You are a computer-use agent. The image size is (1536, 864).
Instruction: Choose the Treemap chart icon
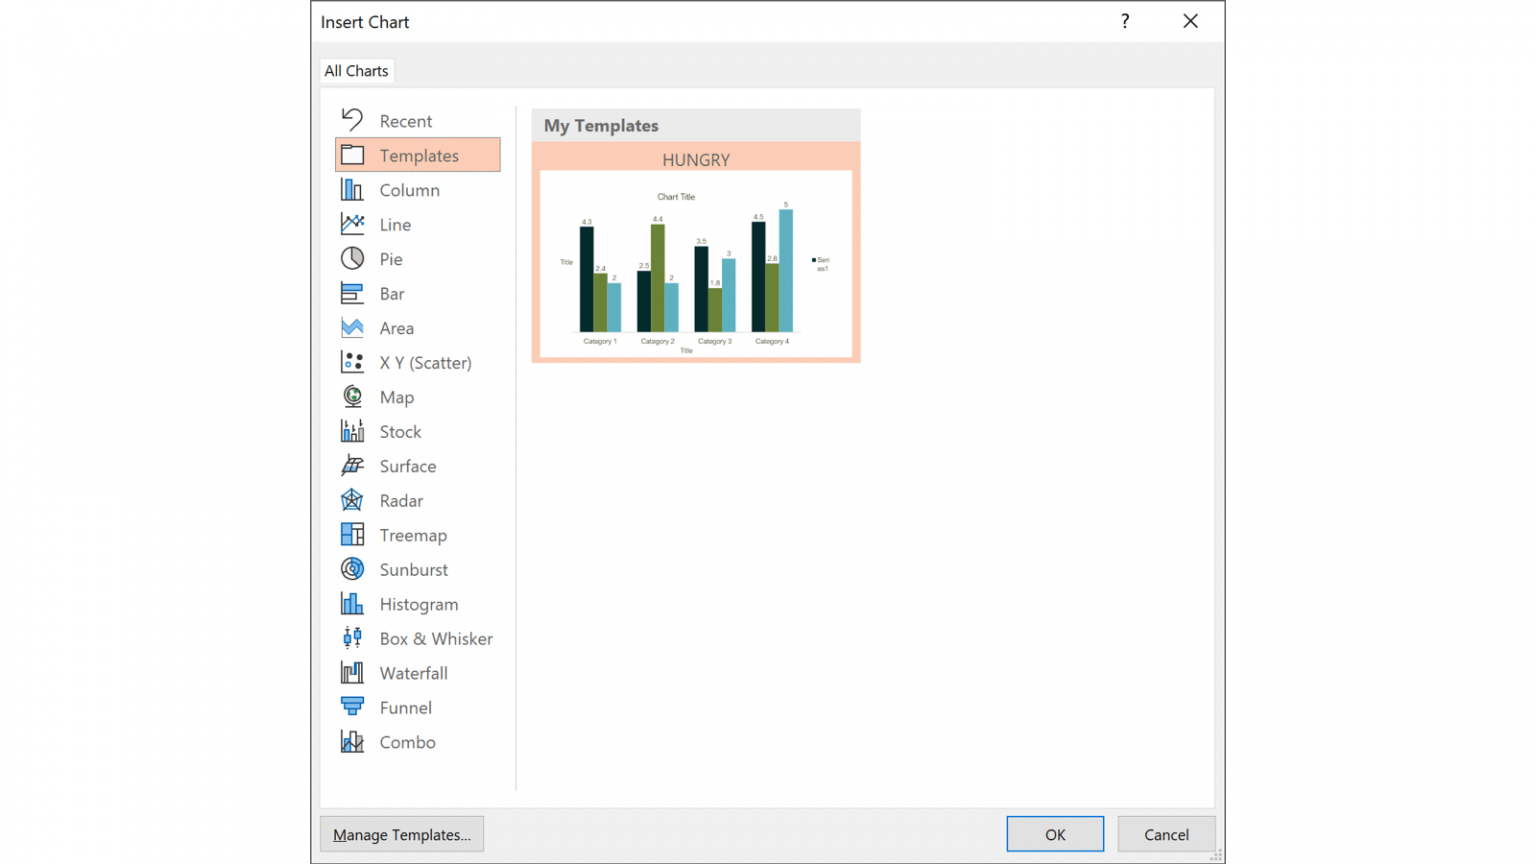coord(352,534)
